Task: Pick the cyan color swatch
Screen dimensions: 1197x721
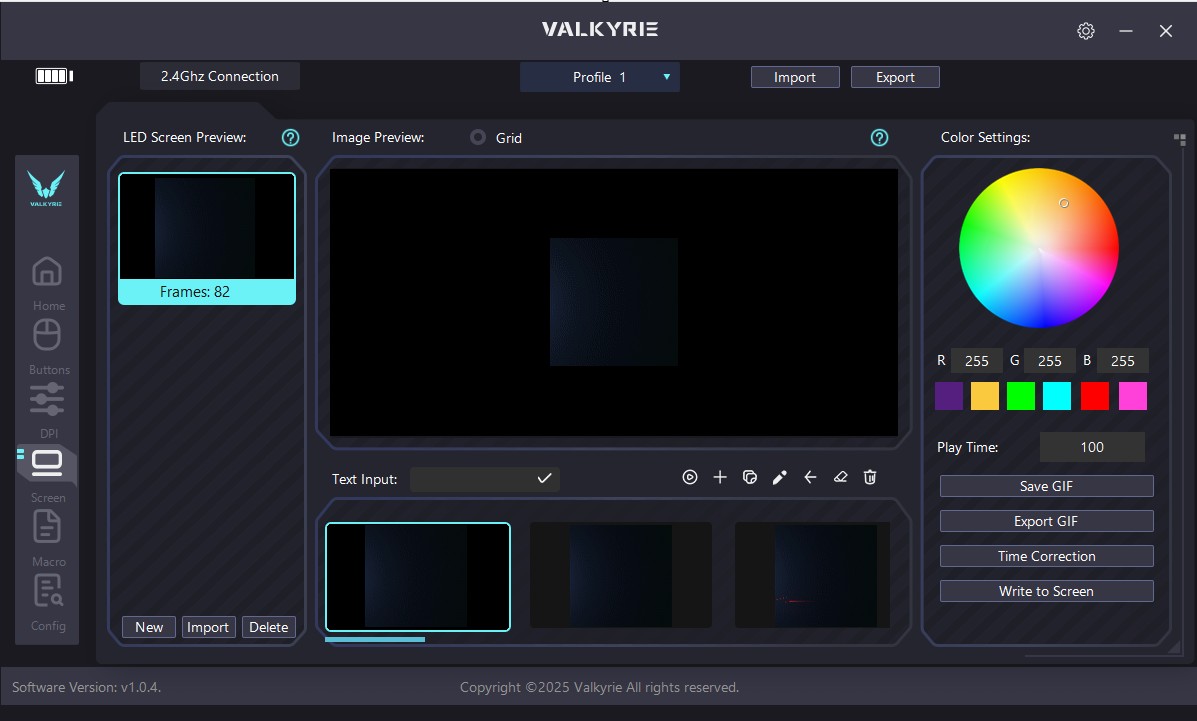Action: click(x=1057, y=396)
